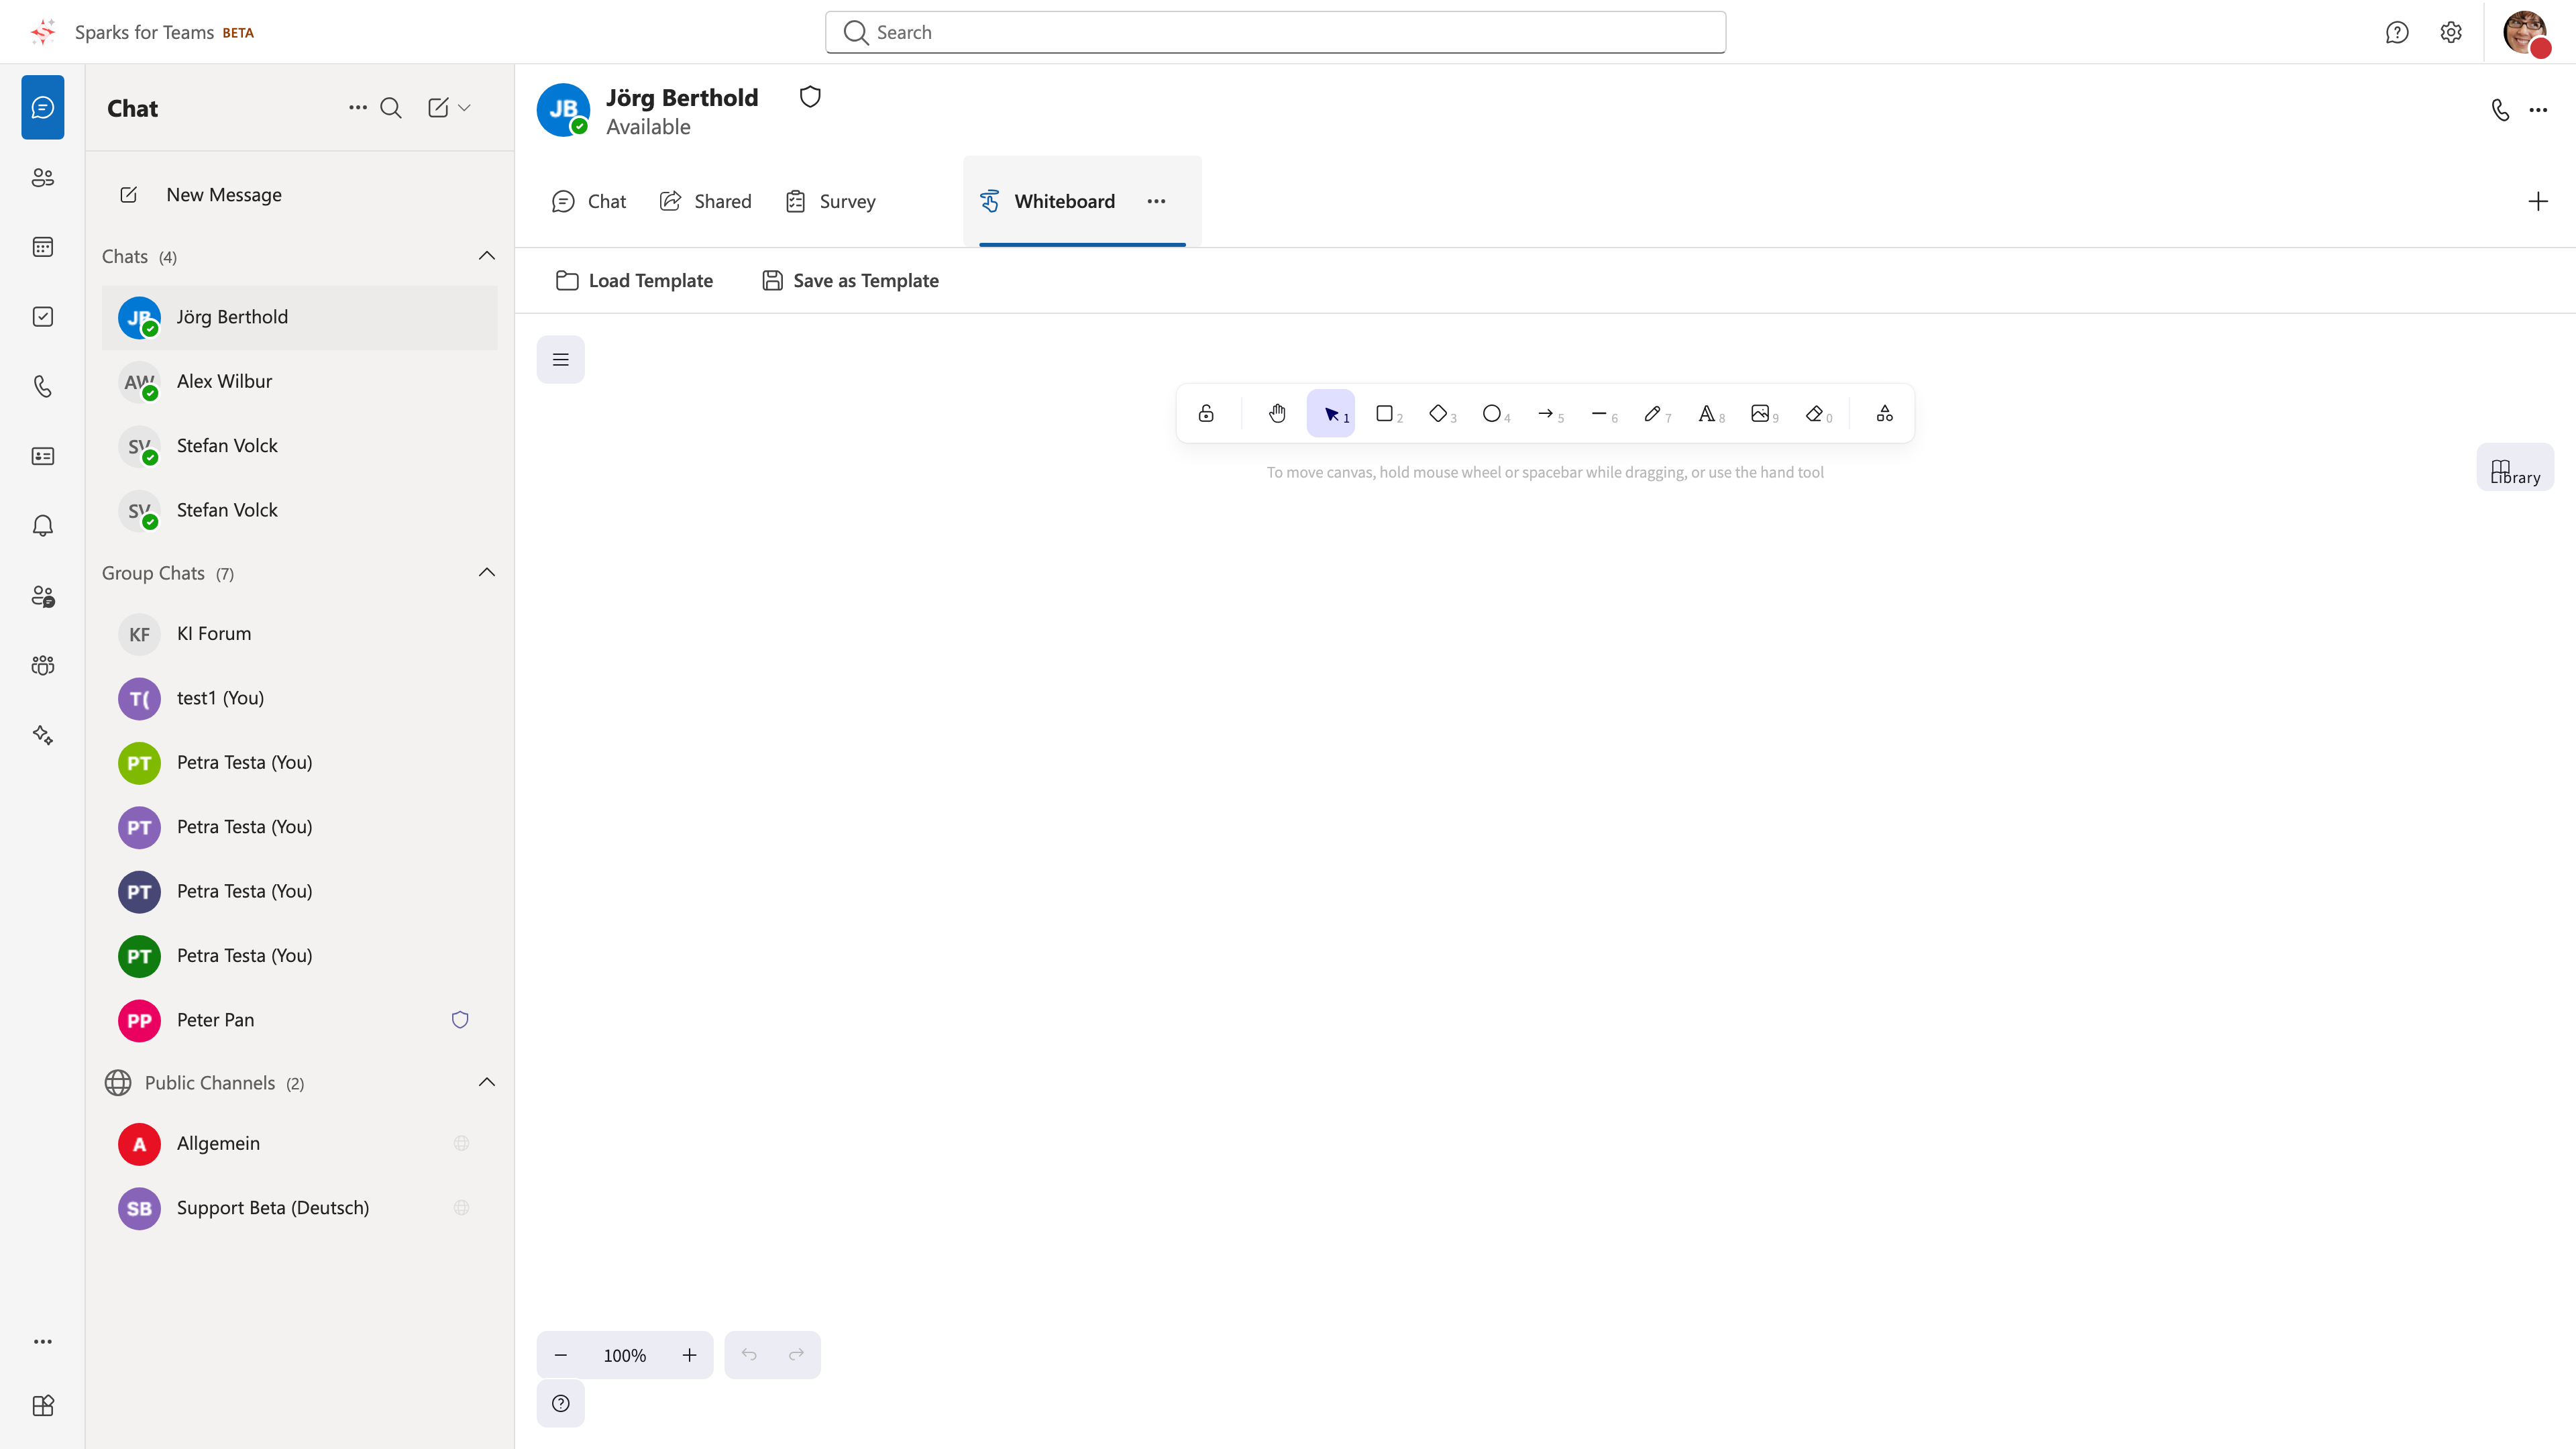Image resolution: width=2576 pixels, height=1449 pixels.
Task: Click the shield icon beside Jörg Berthold
Action: pyautogui.click(x=810, y=97)
